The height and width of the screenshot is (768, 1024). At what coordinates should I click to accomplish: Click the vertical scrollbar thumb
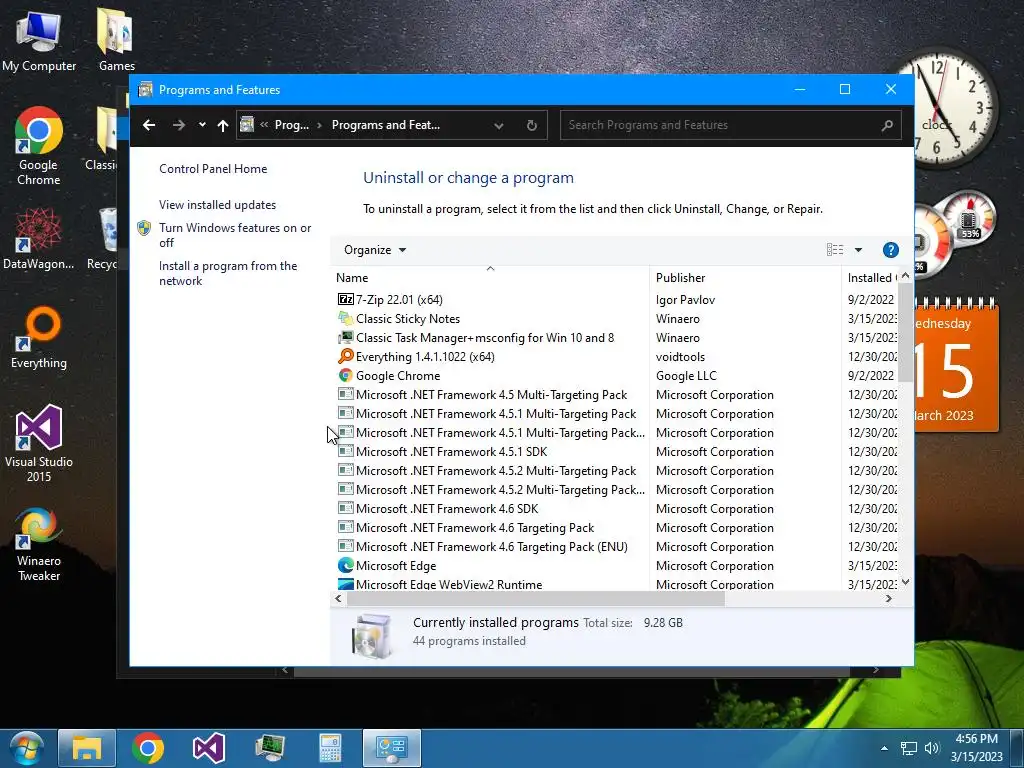coord(905,332)
